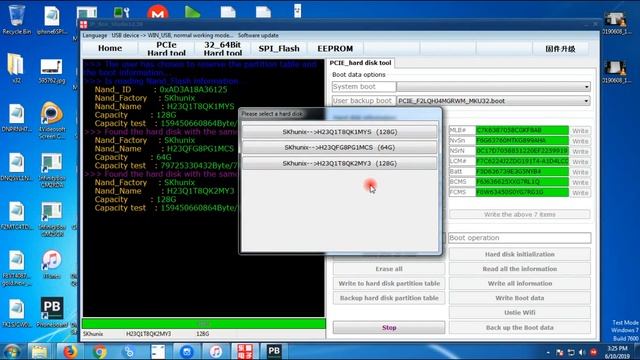Switch to the 32_64Bit Hard tool tab
Image resolution: width=640 pixels, height=360 pixels.
click(x=222, y=49)
